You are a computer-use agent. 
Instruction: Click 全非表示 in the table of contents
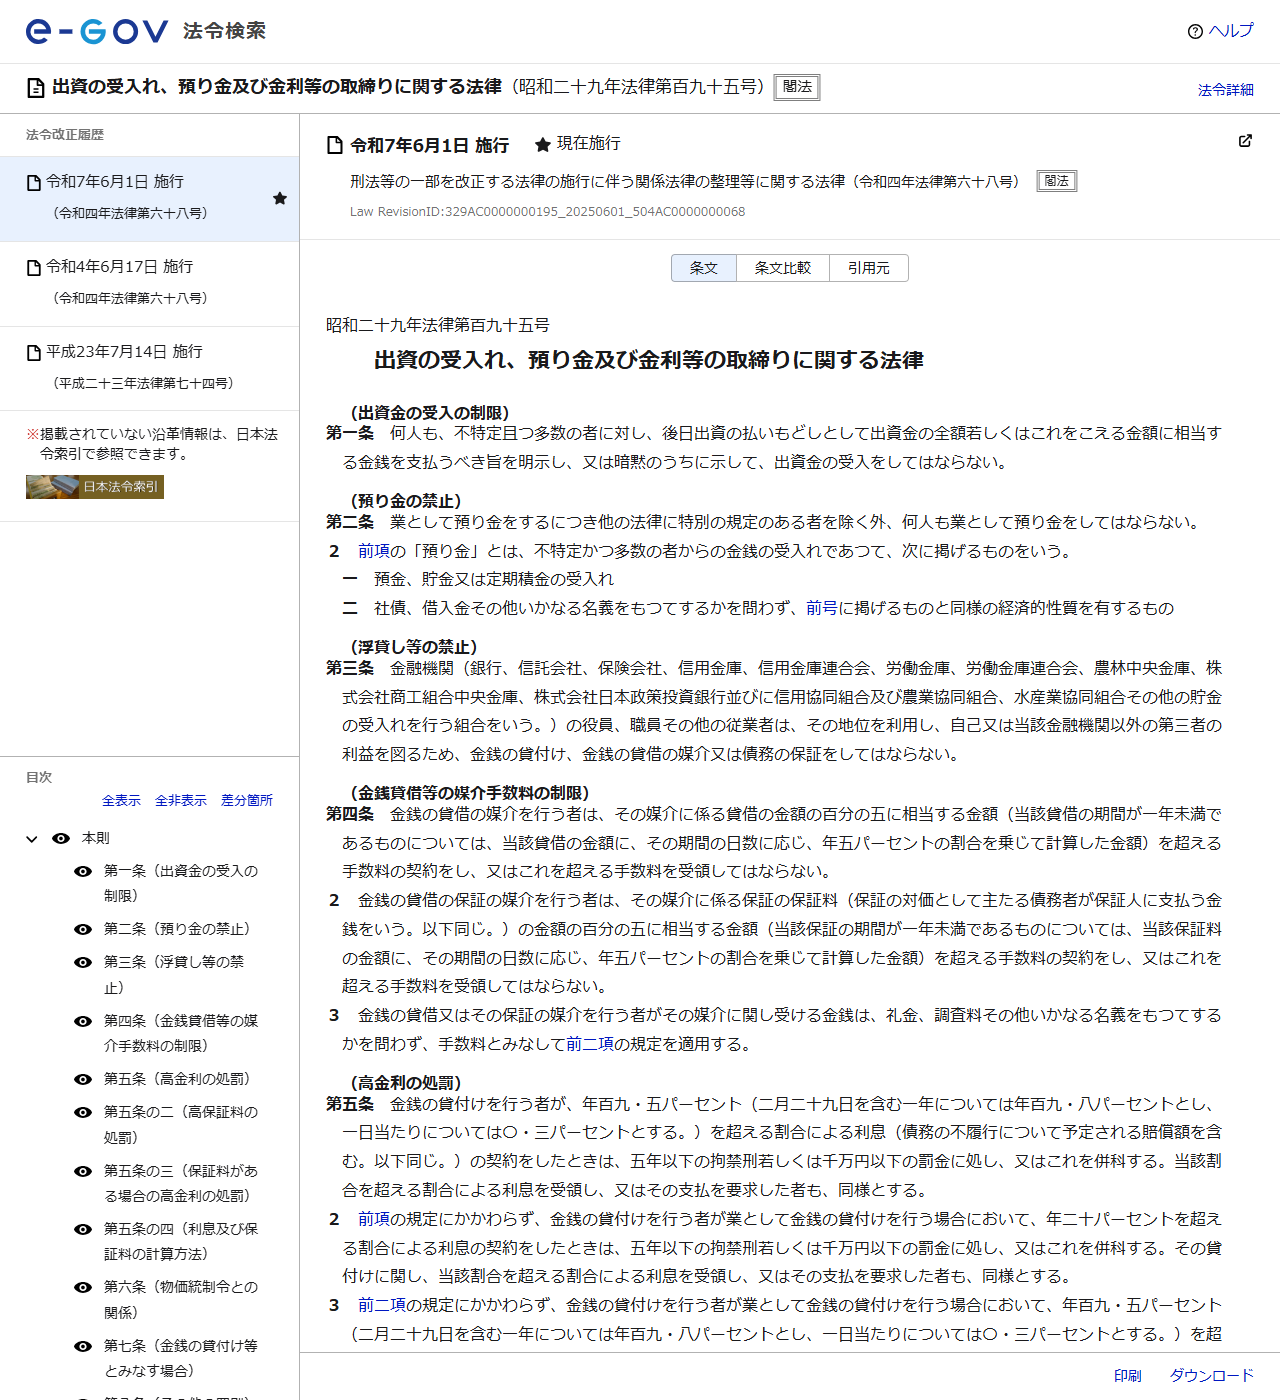tap(181, 801)
